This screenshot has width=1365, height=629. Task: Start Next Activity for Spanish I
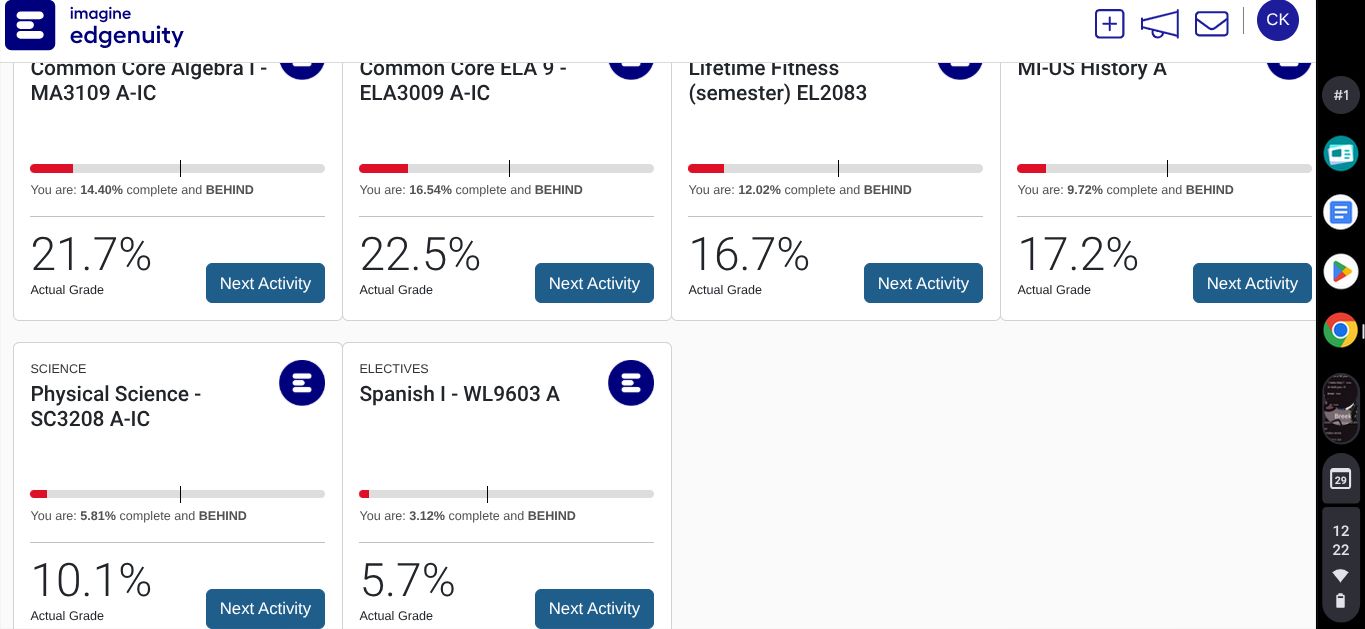tap(594, 608)
